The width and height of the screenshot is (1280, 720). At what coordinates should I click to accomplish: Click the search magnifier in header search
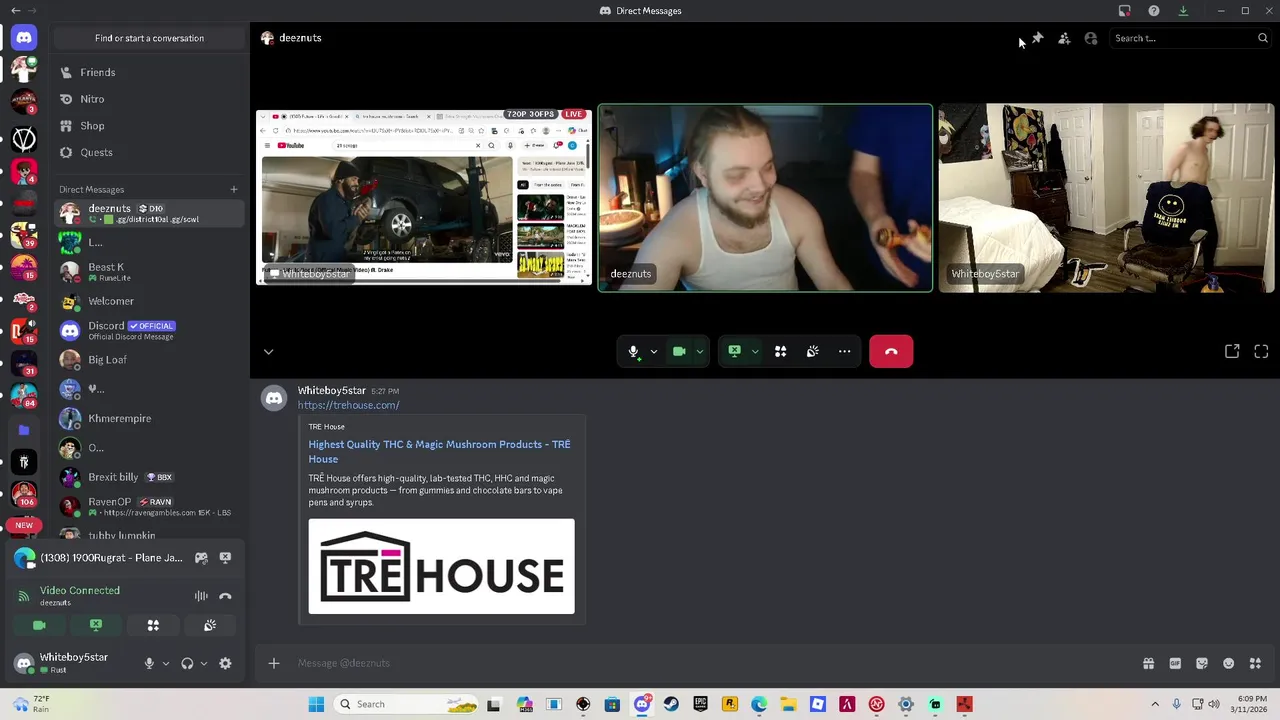1263,38
